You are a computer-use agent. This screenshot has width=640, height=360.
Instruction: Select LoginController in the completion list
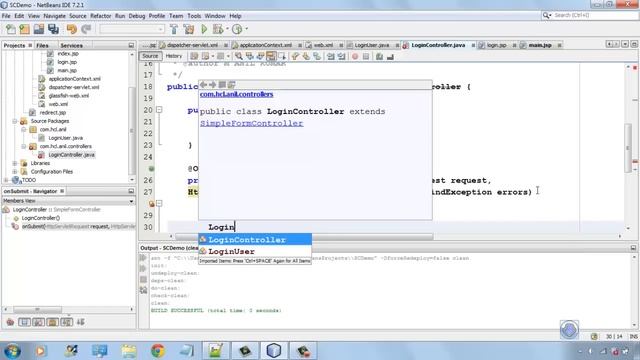pos(255,240)
